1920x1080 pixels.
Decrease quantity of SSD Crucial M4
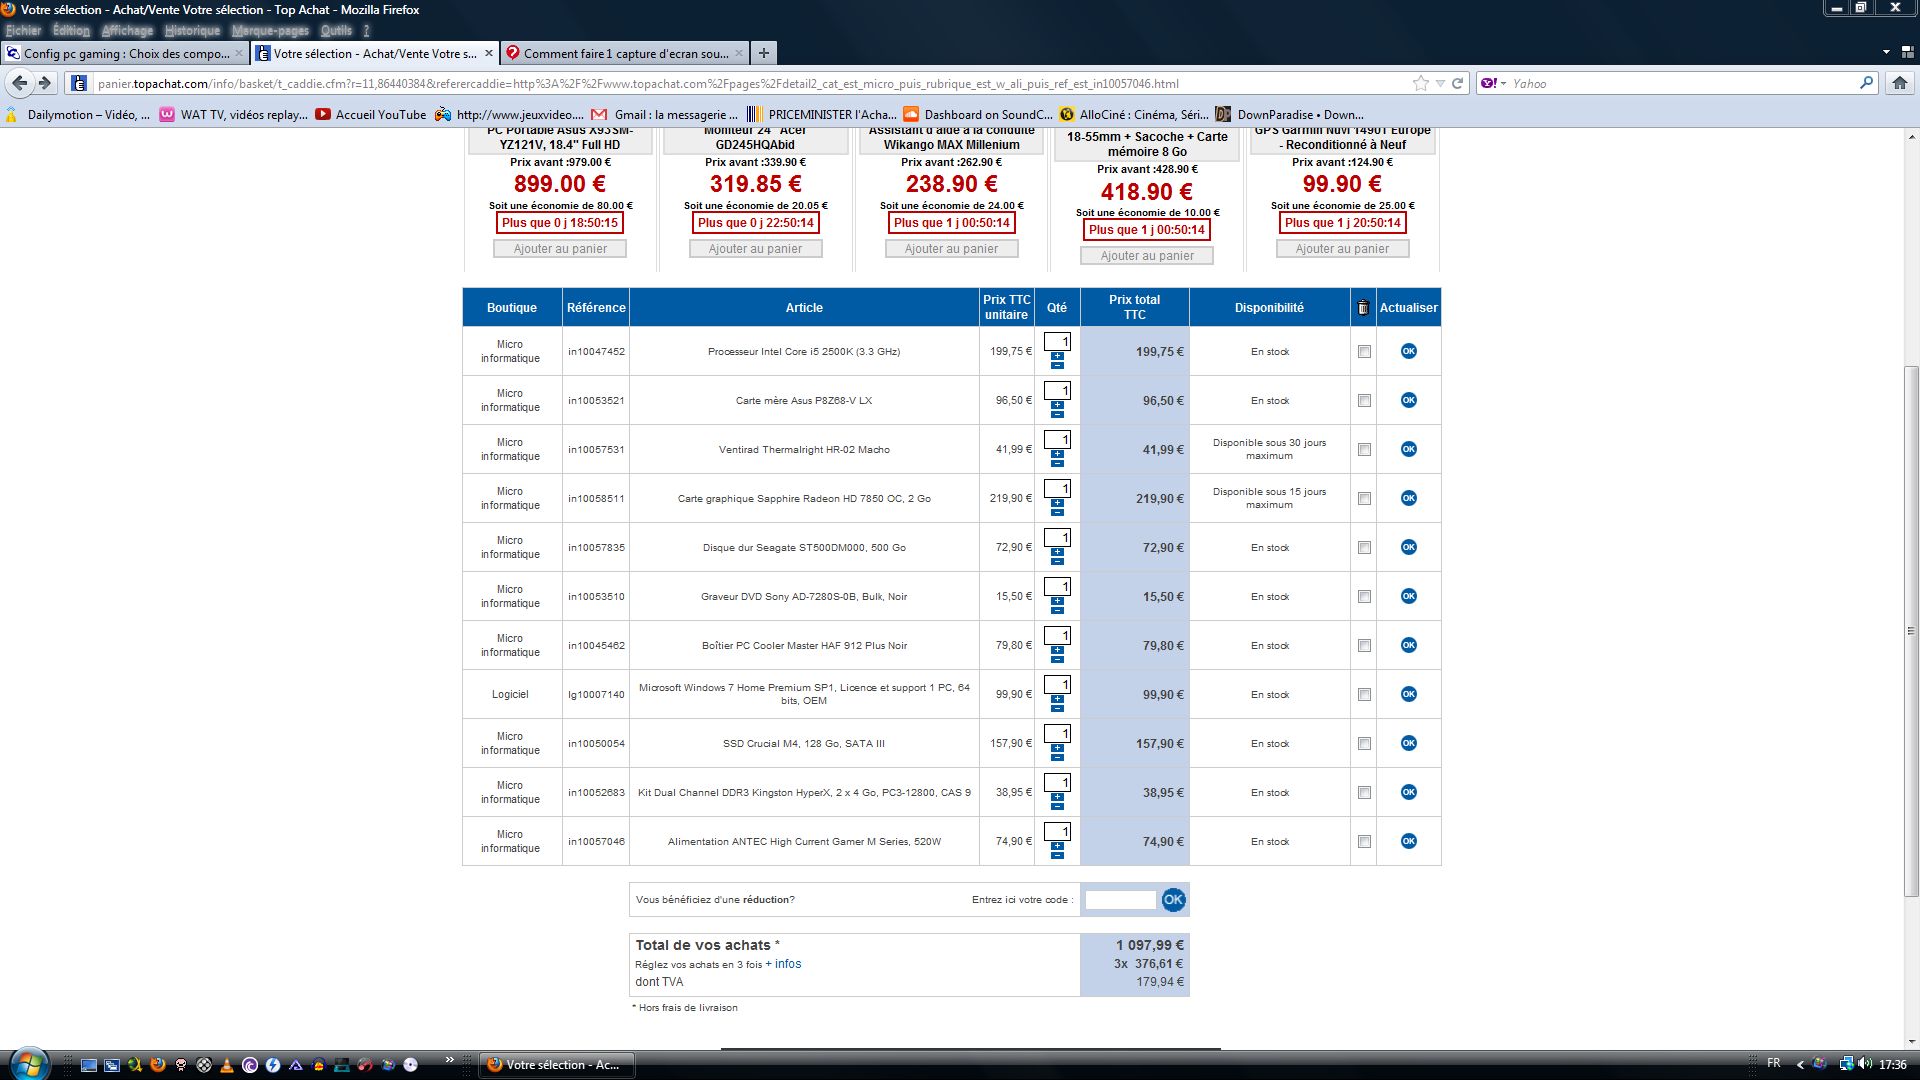(x=1057, y=757)
